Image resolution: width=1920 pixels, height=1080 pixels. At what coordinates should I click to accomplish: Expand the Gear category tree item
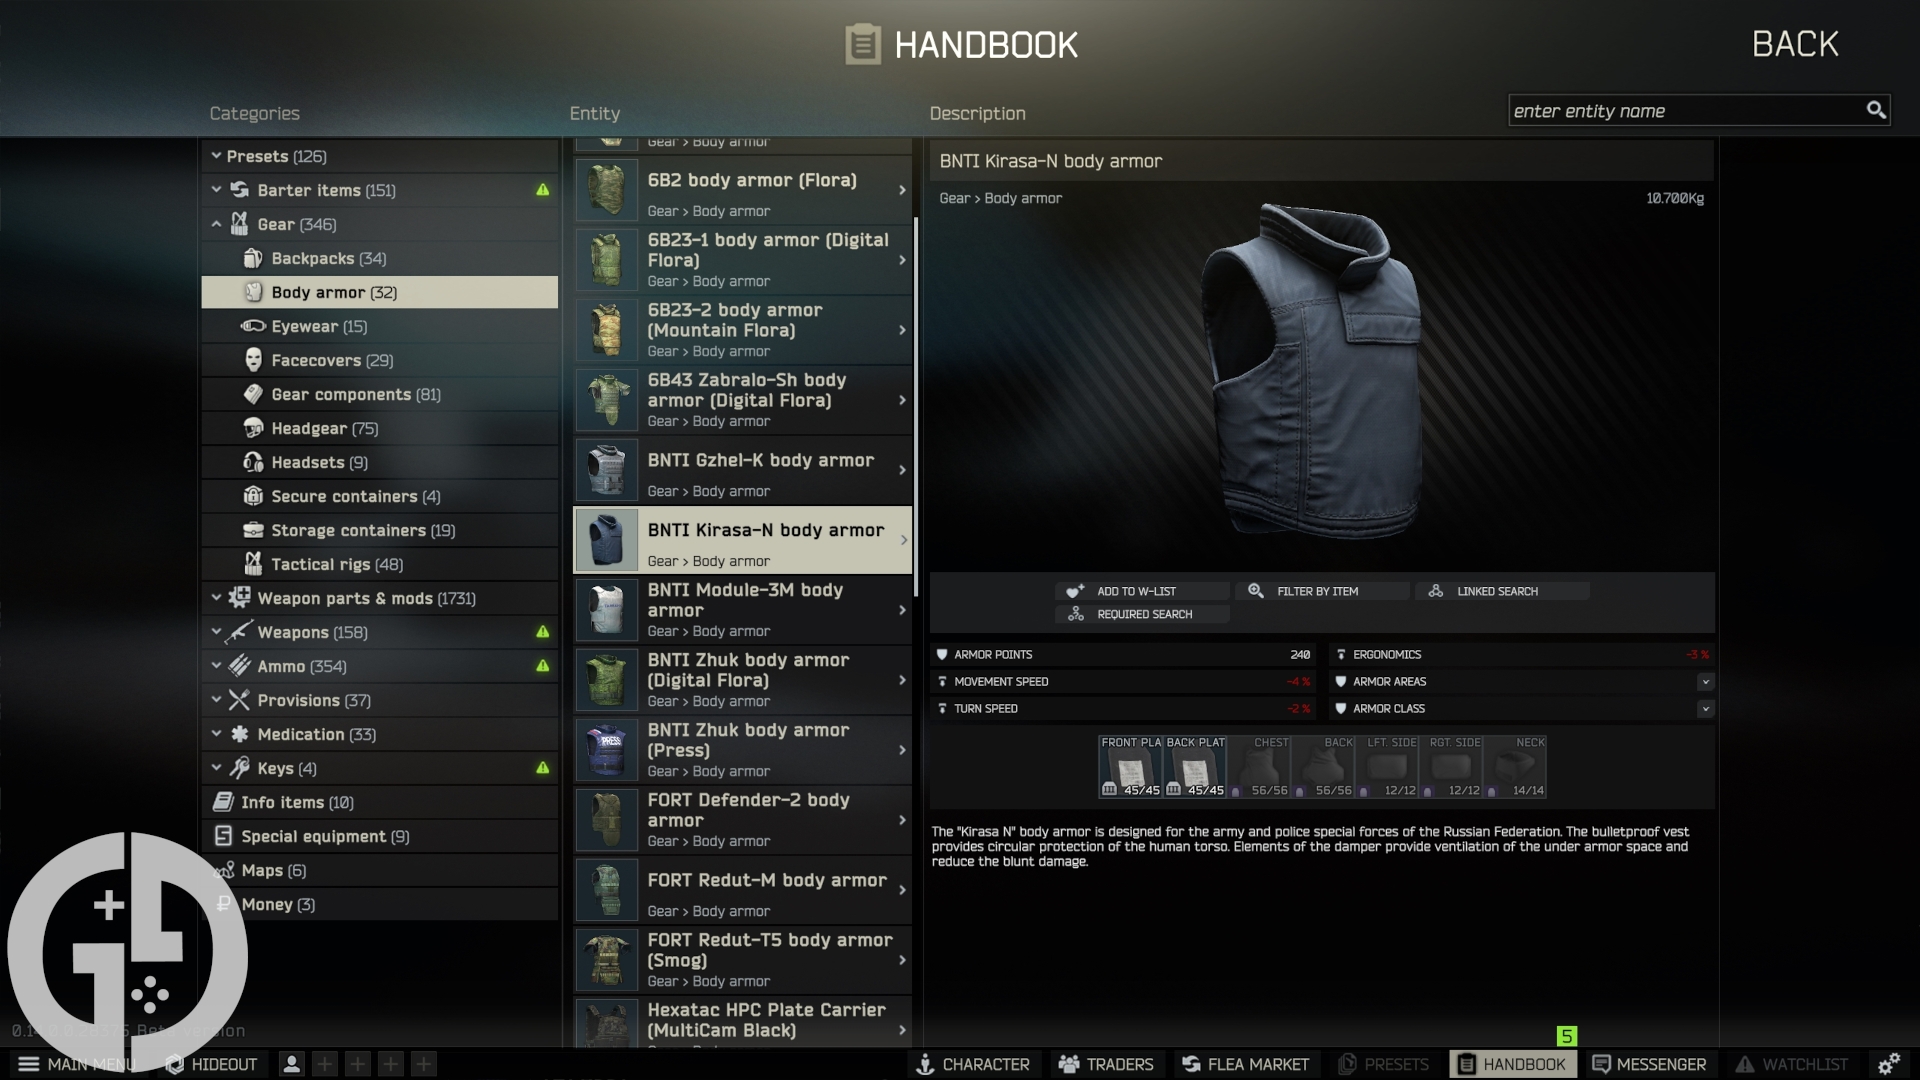click(215, 224)
